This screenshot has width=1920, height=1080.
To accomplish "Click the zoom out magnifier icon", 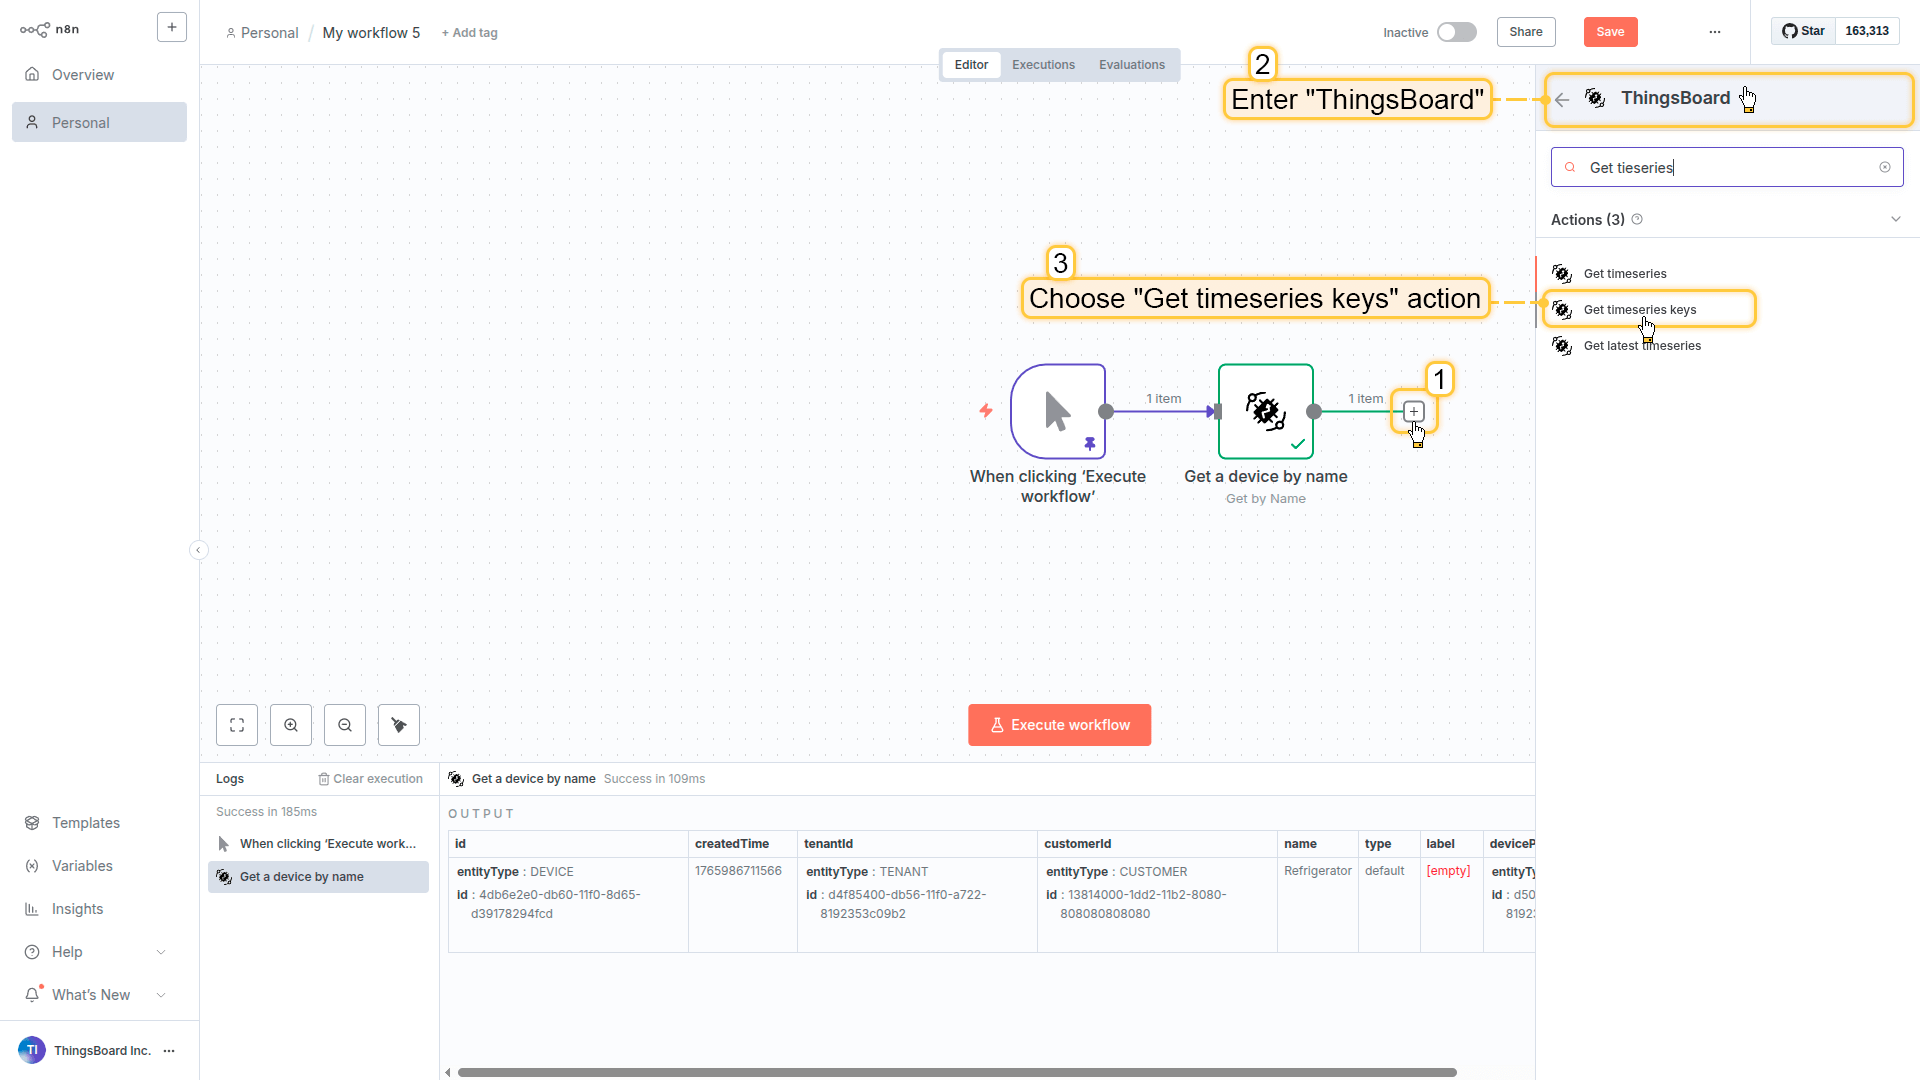I will [x=345, y=725].
